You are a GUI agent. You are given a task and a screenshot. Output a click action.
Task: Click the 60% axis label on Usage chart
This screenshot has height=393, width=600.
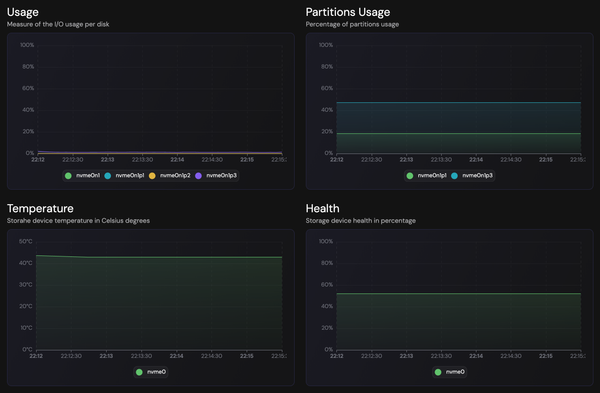28,88
